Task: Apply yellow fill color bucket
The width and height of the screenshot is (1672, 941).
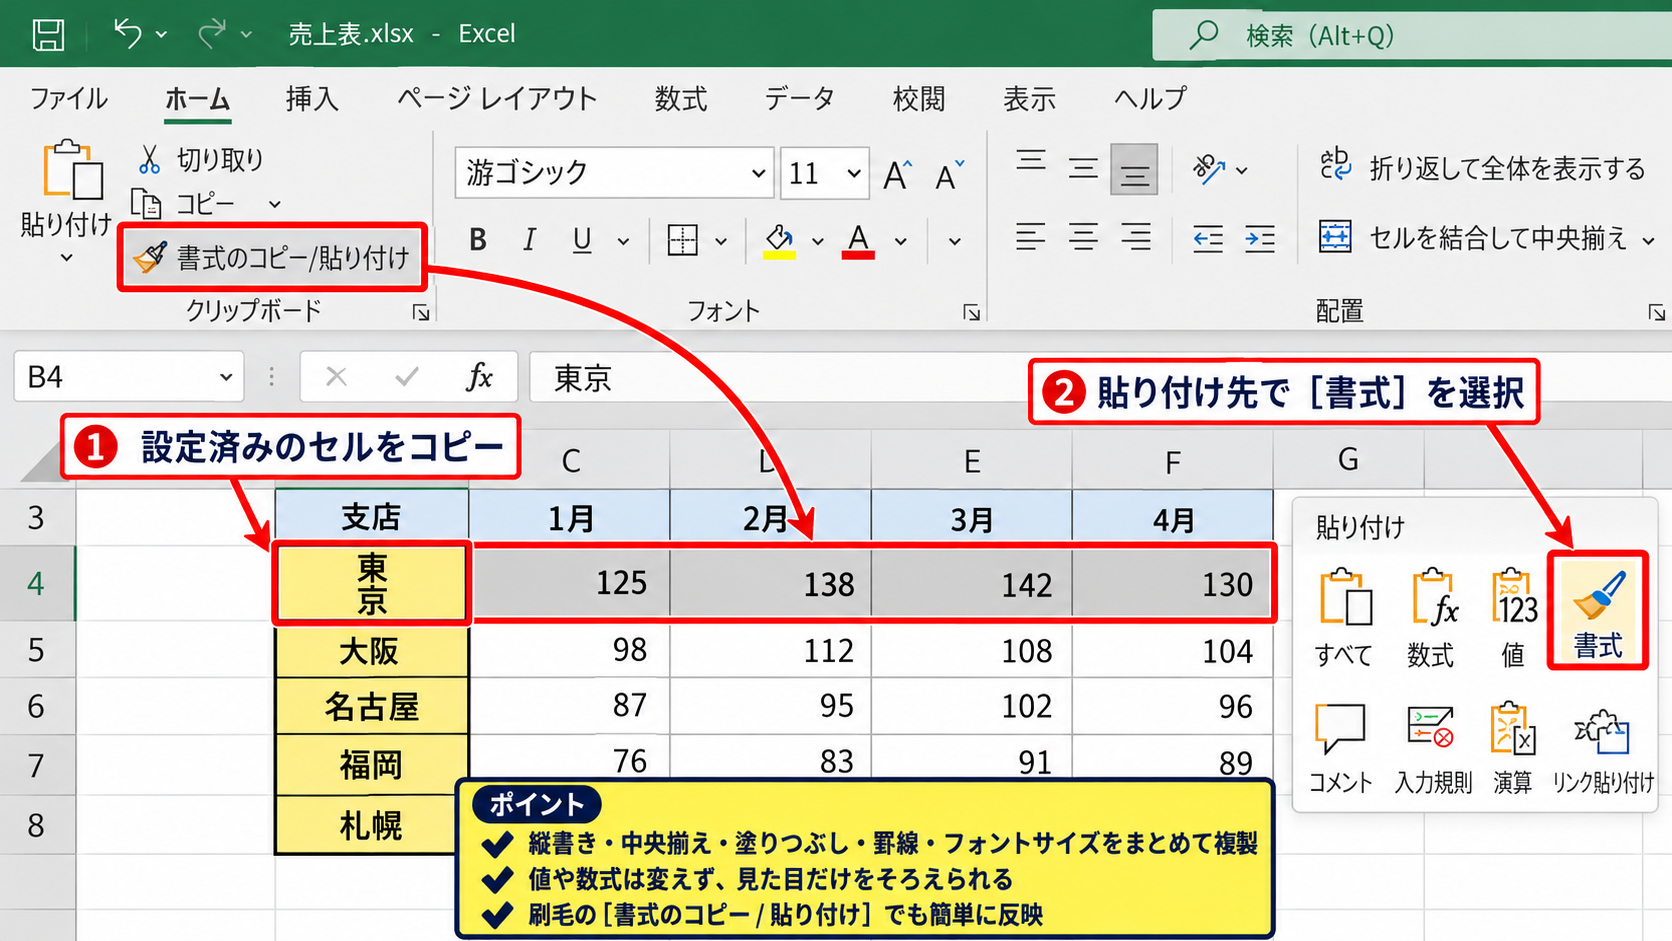Action: tap(779, 241)
